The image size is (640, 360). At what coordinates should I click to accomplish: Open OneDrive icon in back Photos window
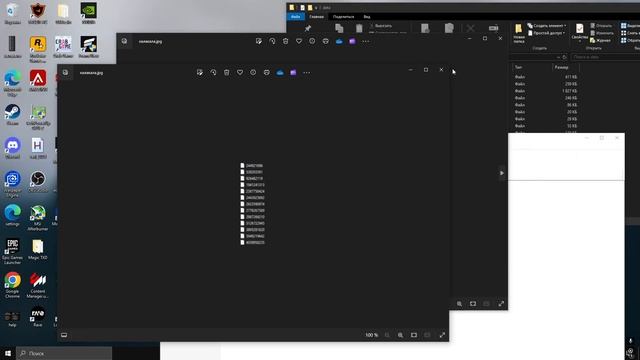[339, 41]
